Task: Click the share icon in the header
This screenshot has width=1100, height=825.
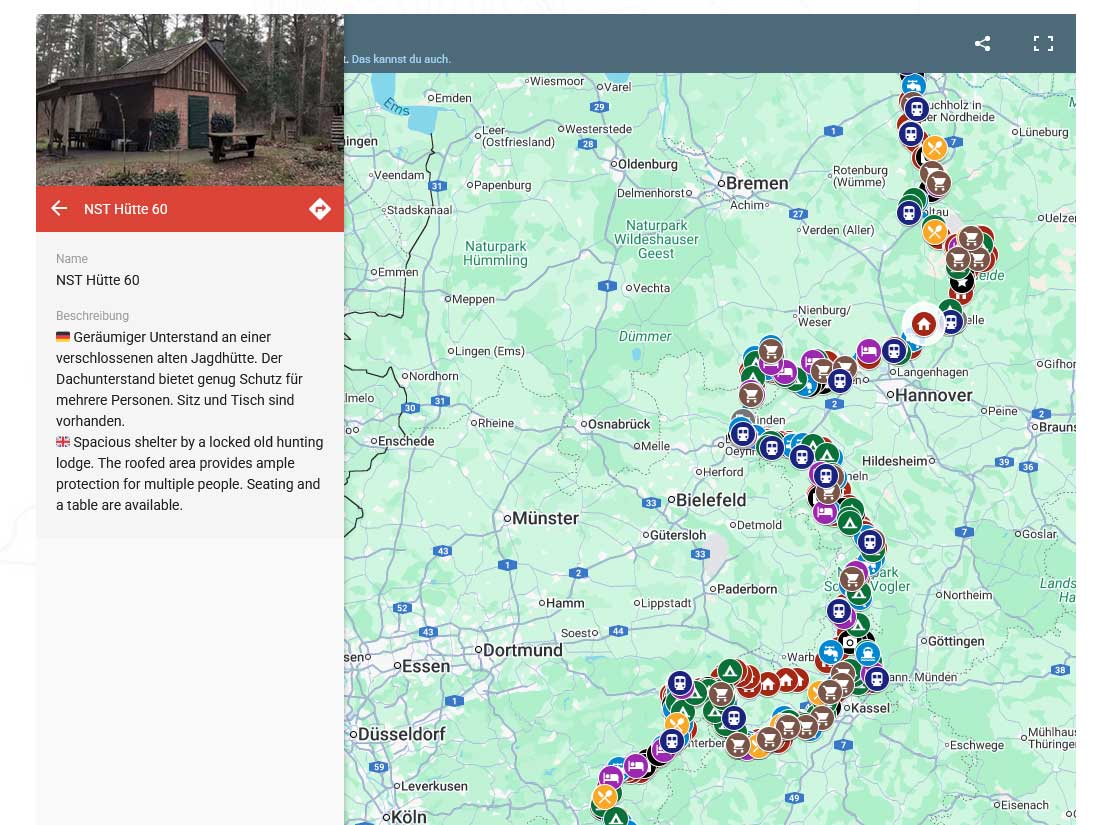Action: click(x=982, y=43)
